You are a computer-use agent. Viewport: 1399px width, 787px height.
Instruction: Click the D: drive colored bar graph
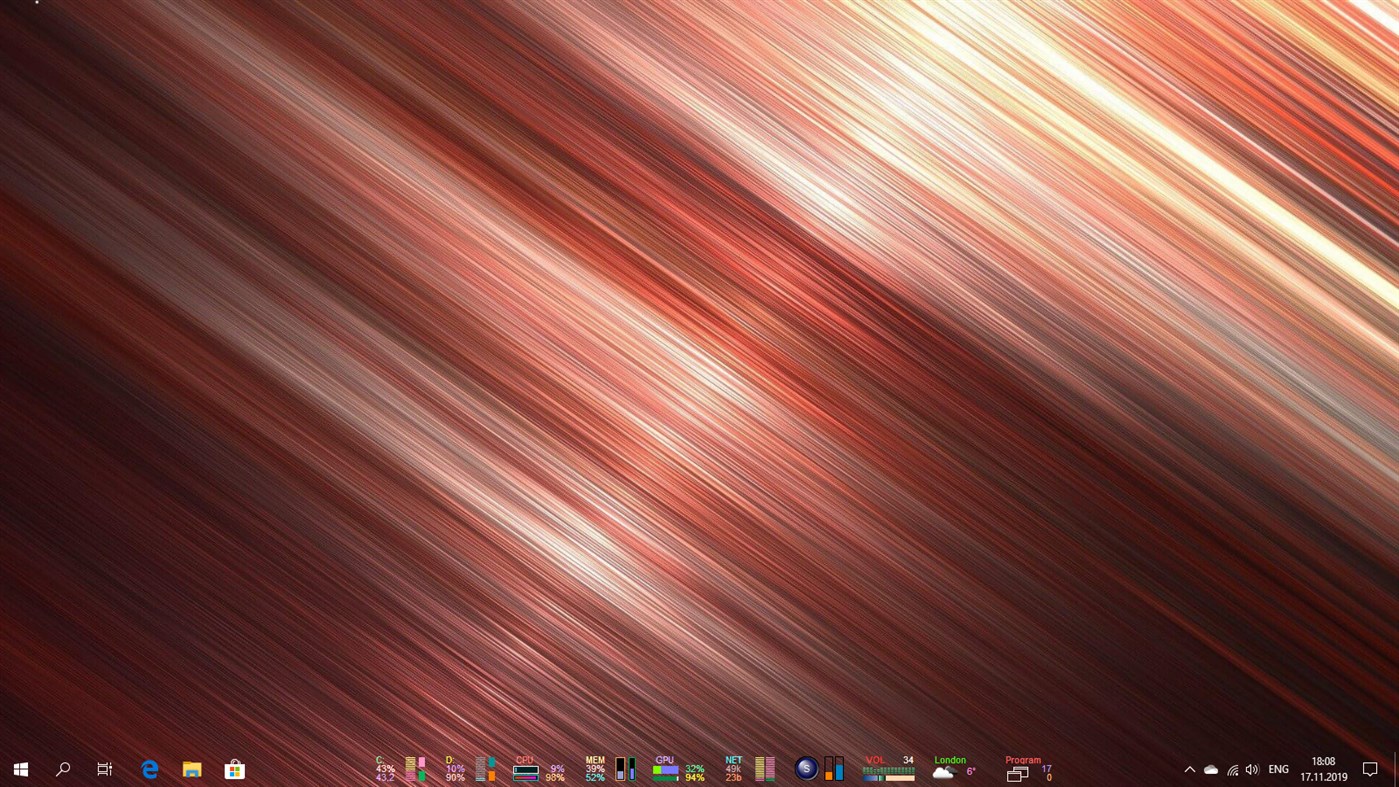coord(485,769)
